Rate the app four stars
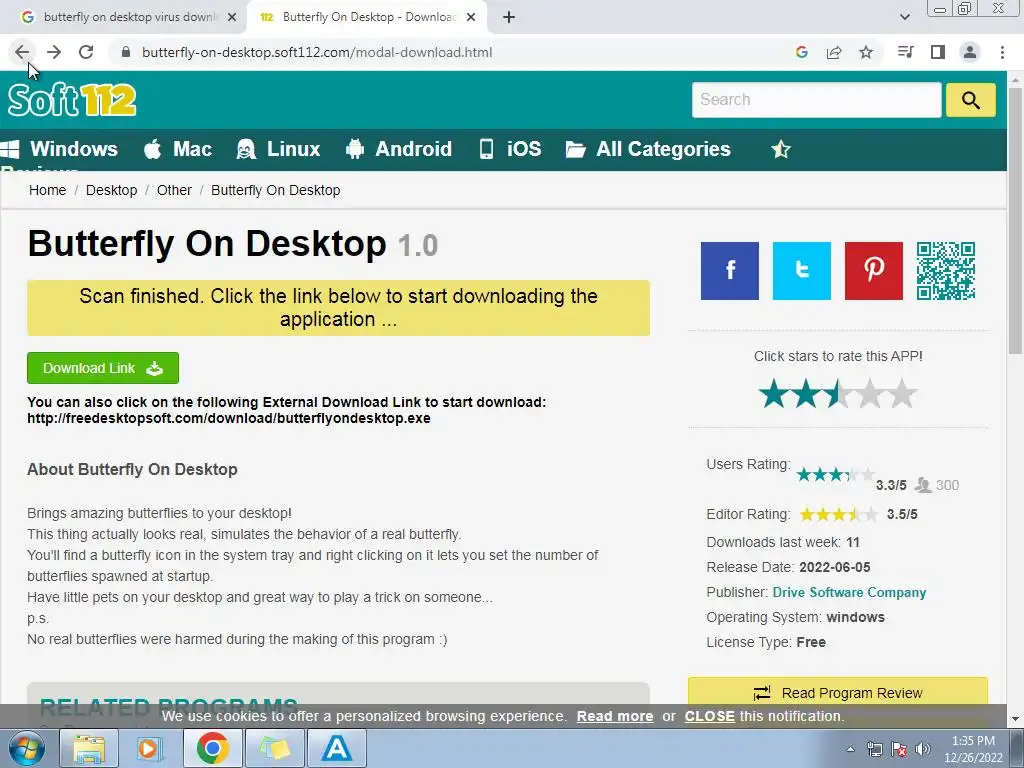 point(870,394)
